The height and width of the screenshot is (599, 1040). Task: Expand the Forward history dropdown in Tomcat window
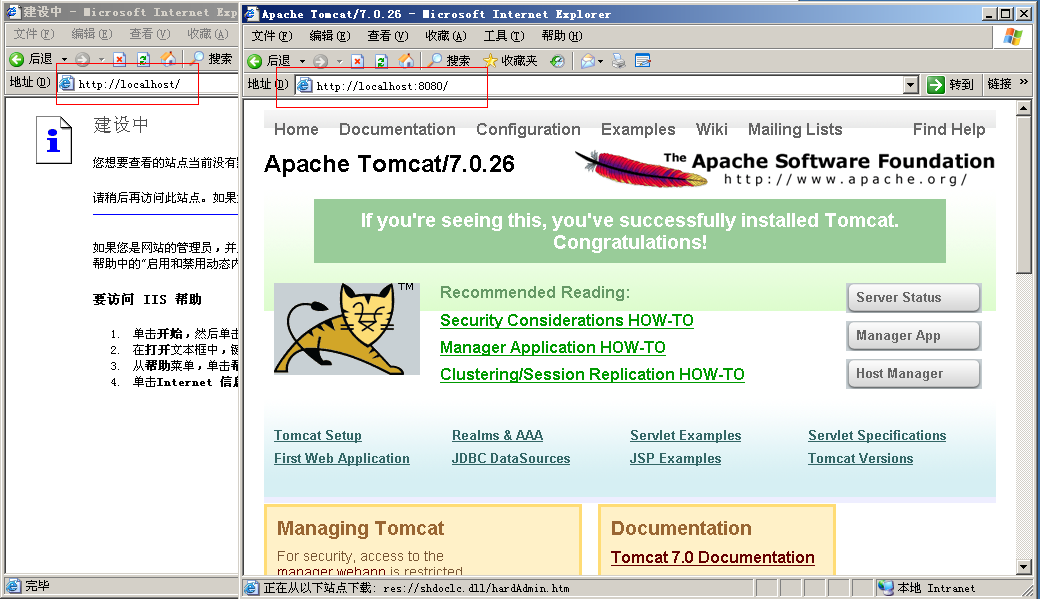[x=340, y=62]
